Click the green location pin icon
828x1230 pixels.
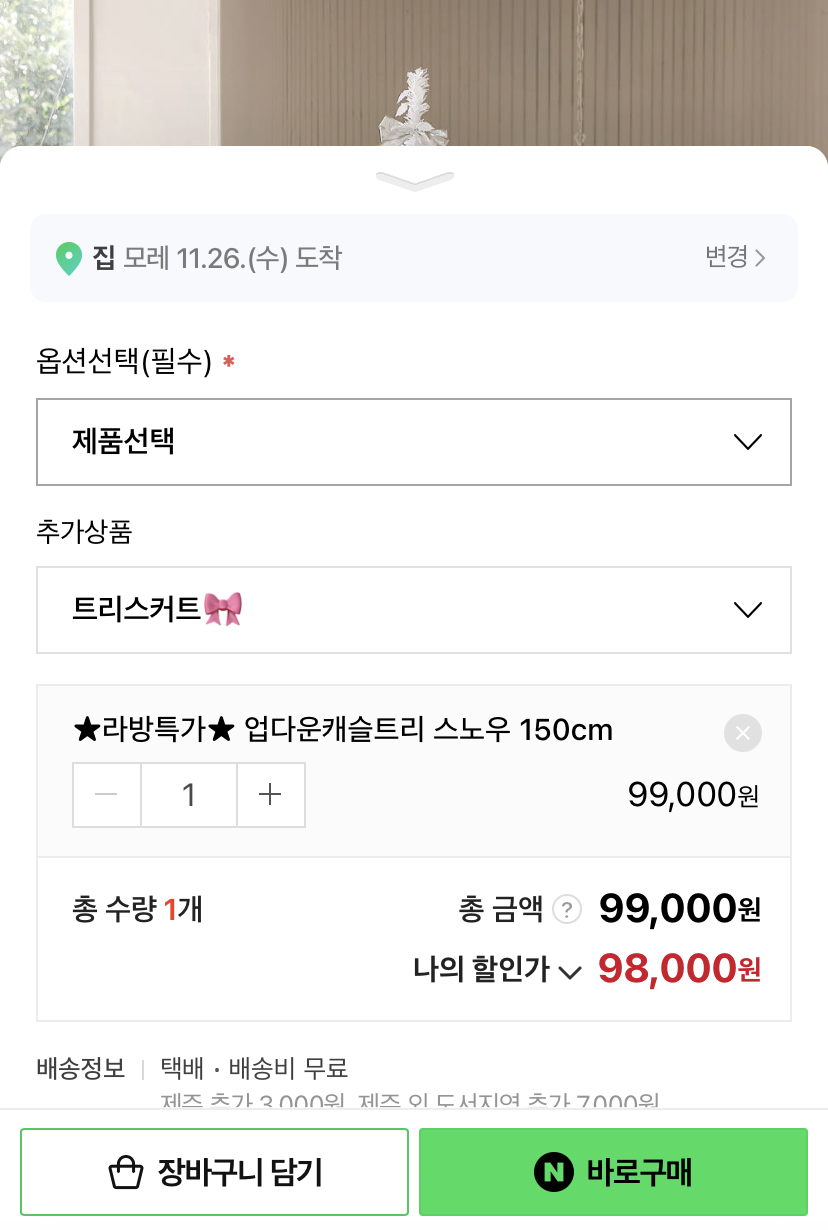[68, 258]
